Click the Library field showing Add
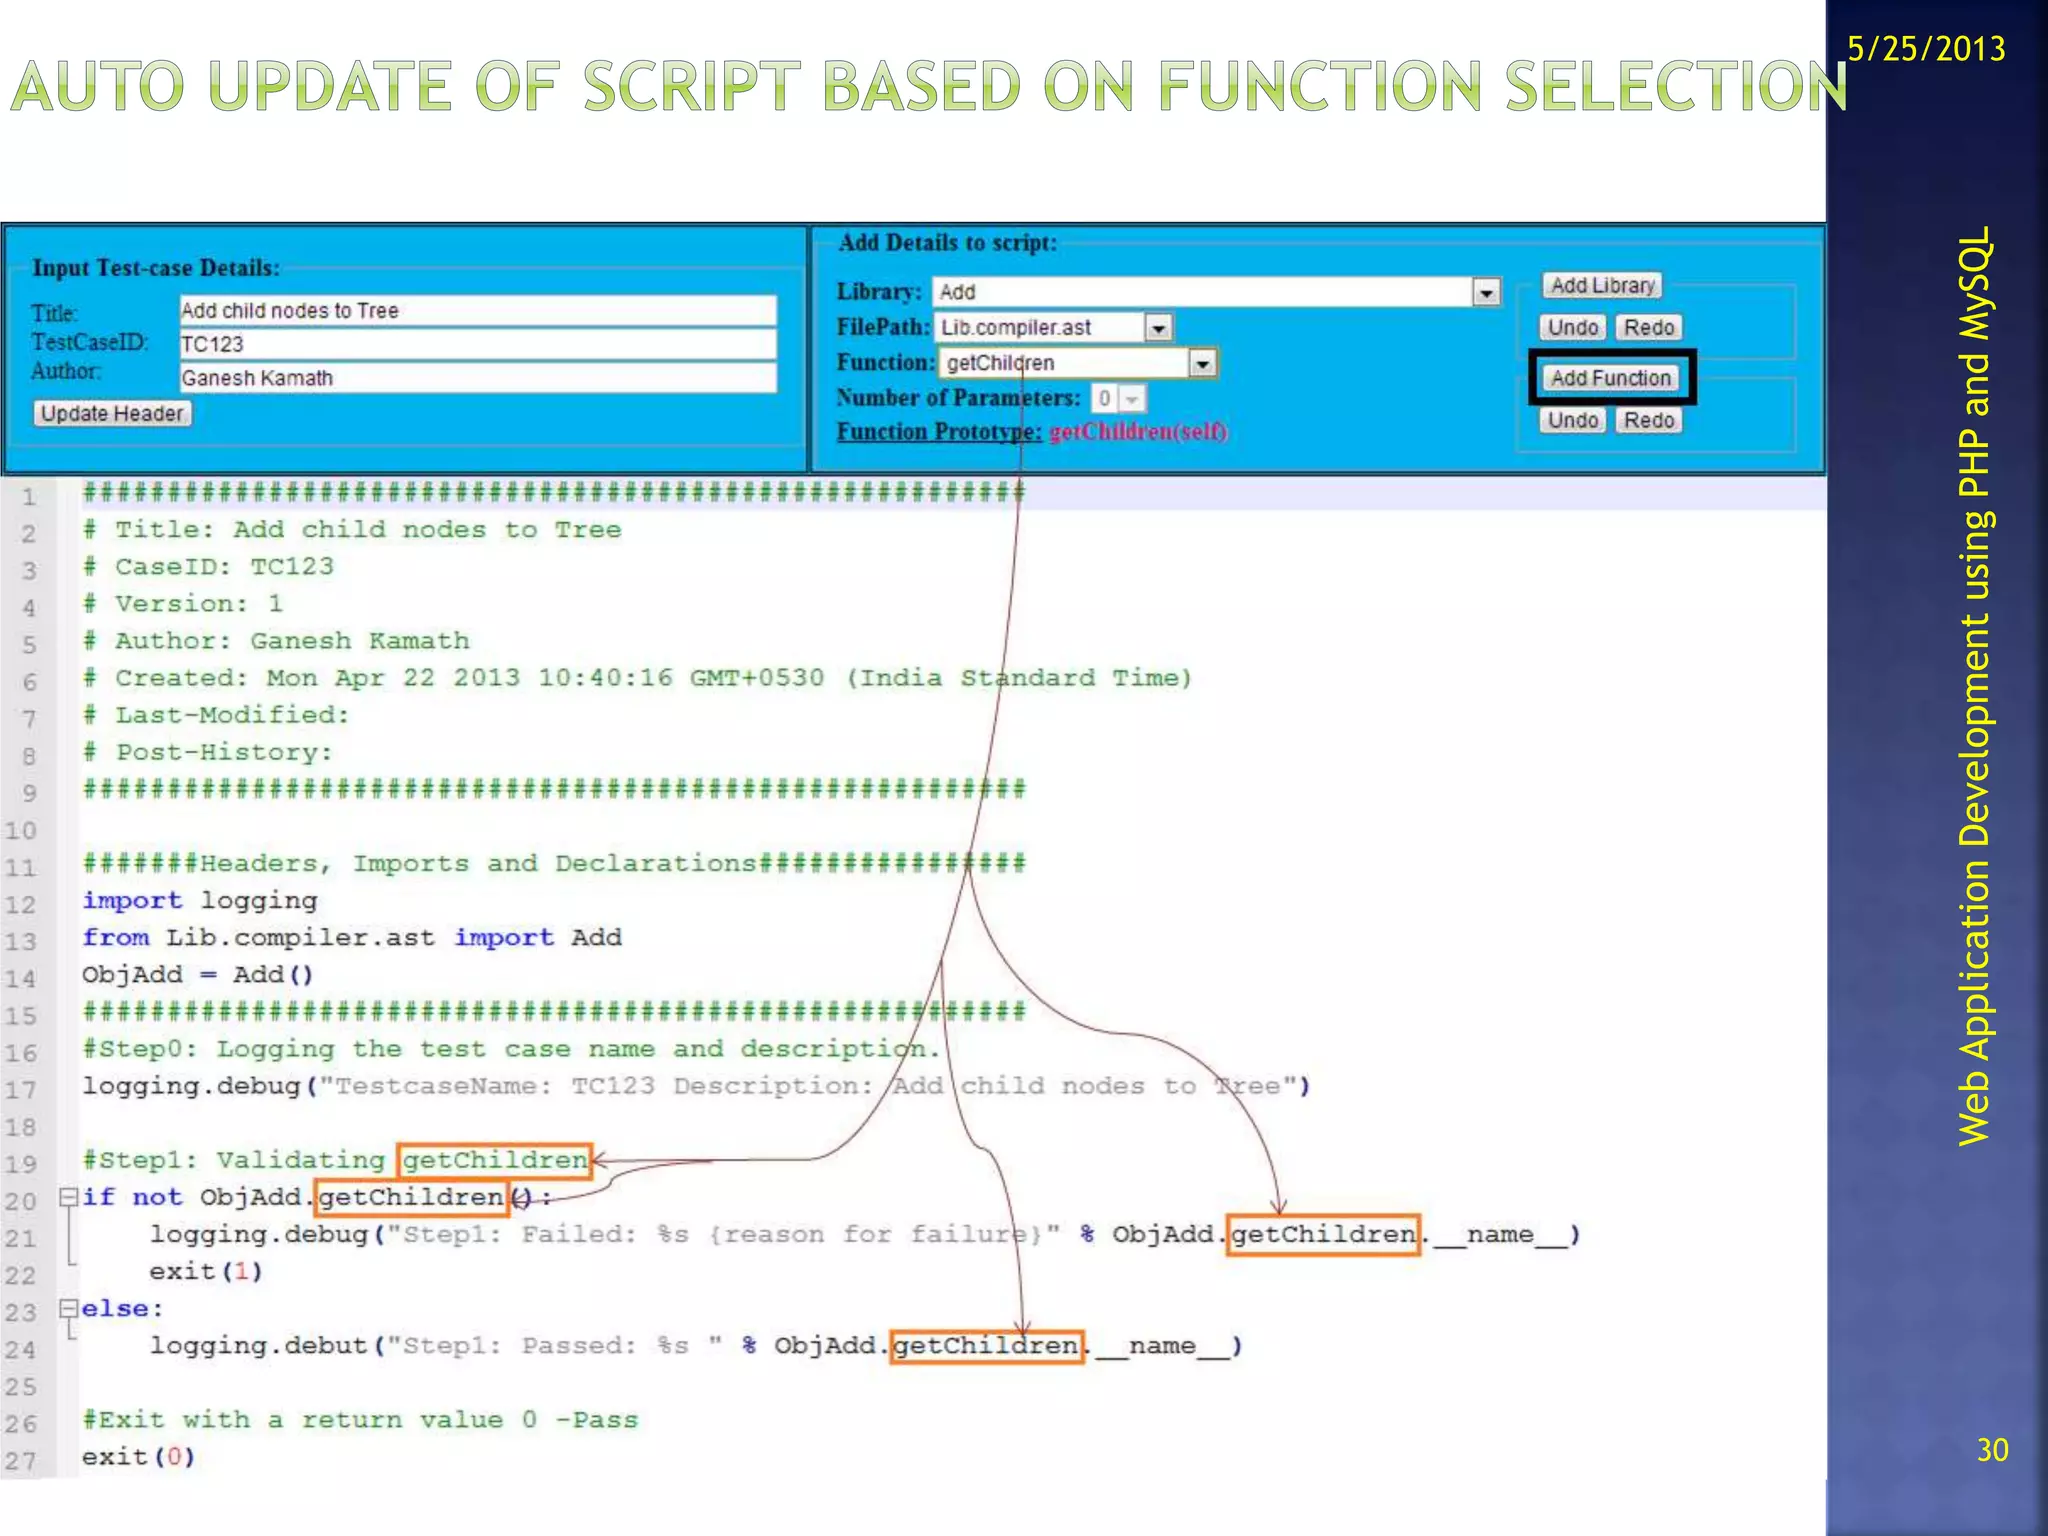 tap(1216, 292)
